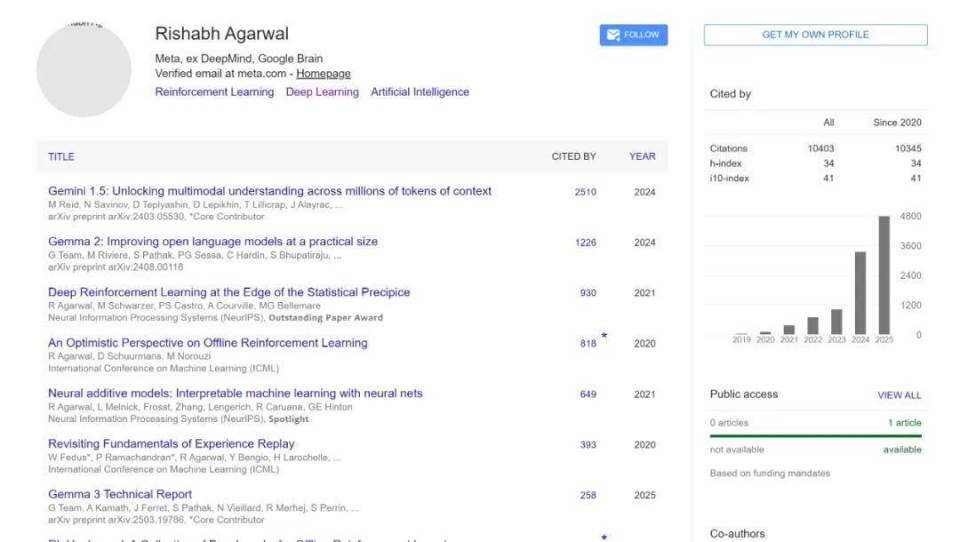This screenshot has height=542, width=960.
Task: Select the Deep Learning interest tag
Action: click(x=322, y=92)
